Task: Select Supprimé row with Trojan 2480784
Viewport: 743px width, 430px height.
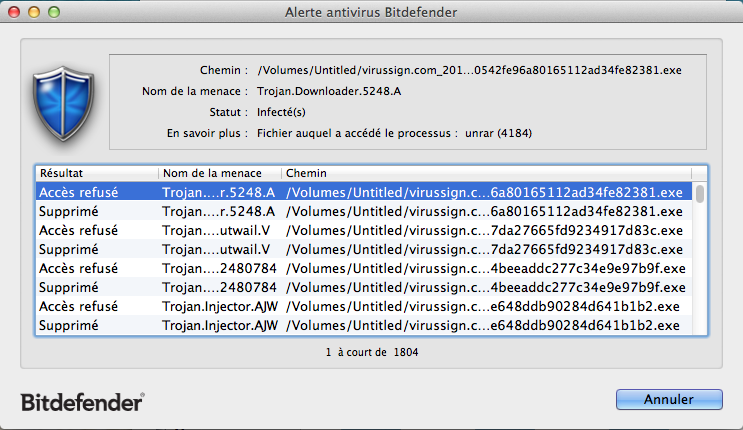Action: (x=364, y=287)
